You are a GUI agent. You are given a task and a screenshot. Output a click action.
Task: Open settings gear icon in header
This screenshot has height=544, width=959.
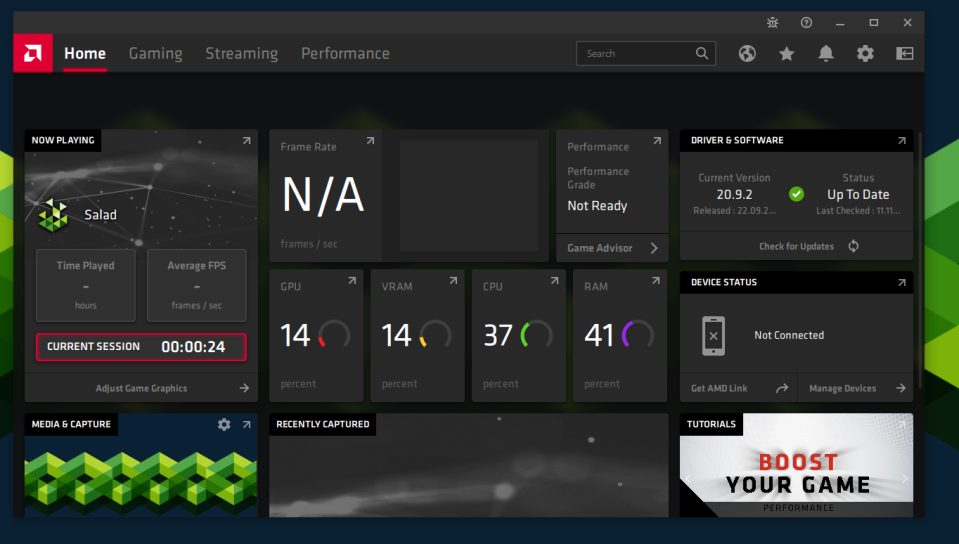click(865, 54)
